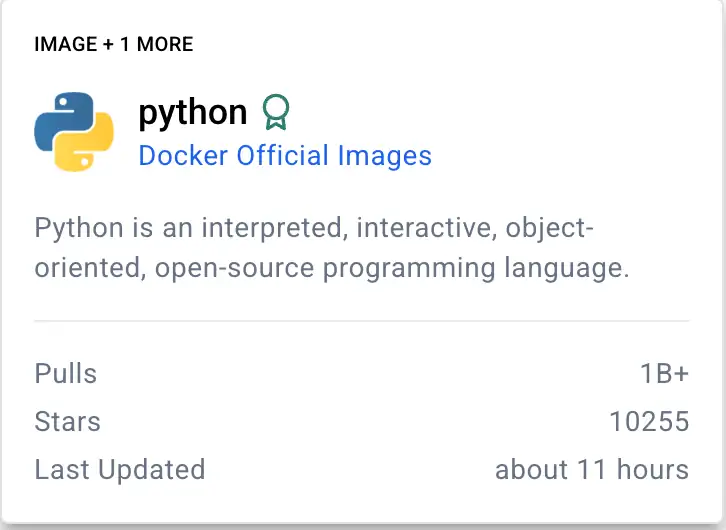The image size is (726, 530).
Task: Click the about 11 hours value
Action: [592, 469]
